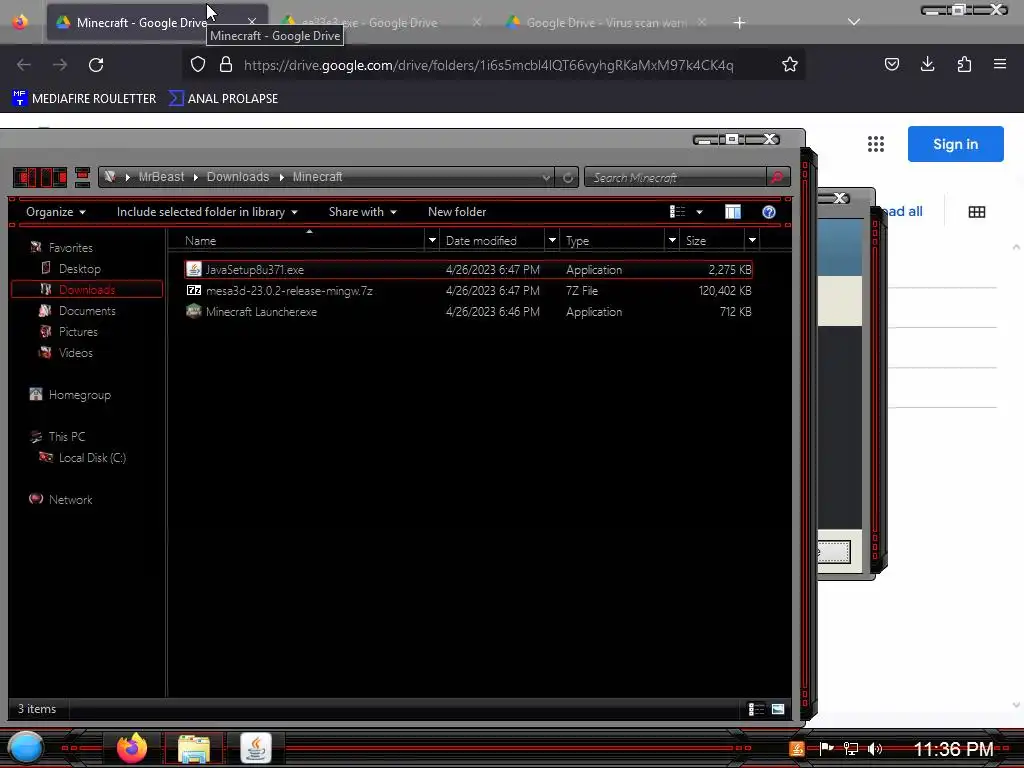
Task: Open MEDIAFIRE ROULETTER bookmark
Action: click(84, 99)
